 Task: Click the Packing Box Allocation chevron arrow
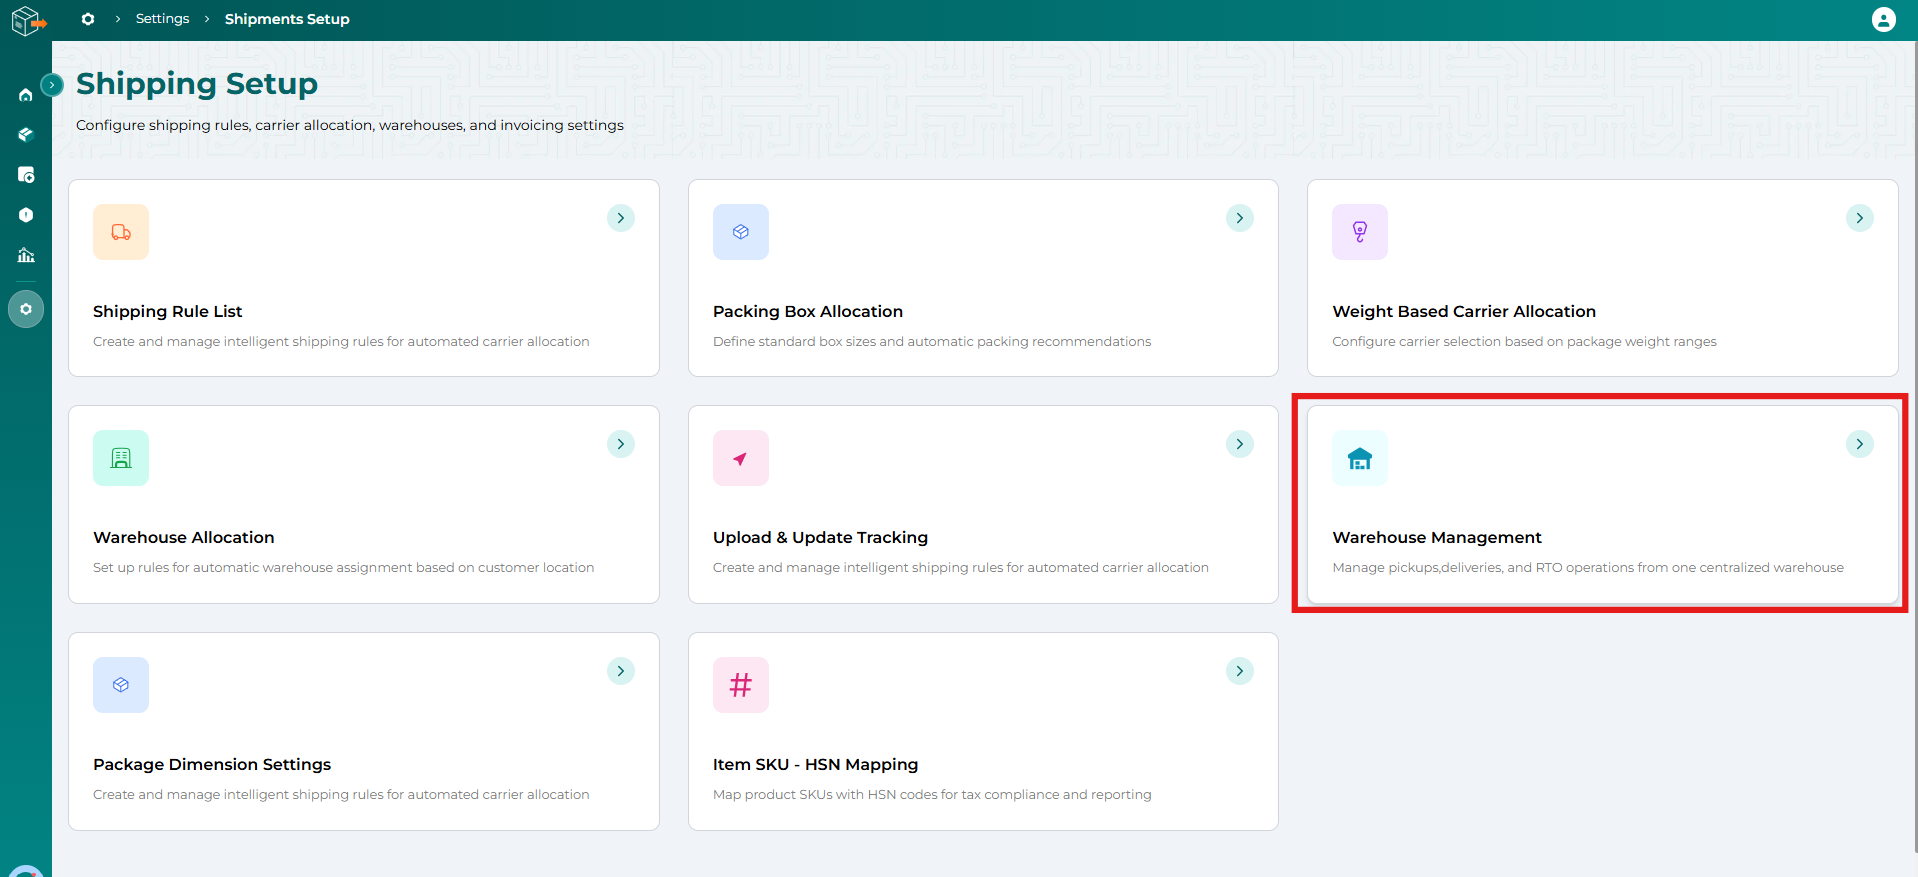(1240, 218)
